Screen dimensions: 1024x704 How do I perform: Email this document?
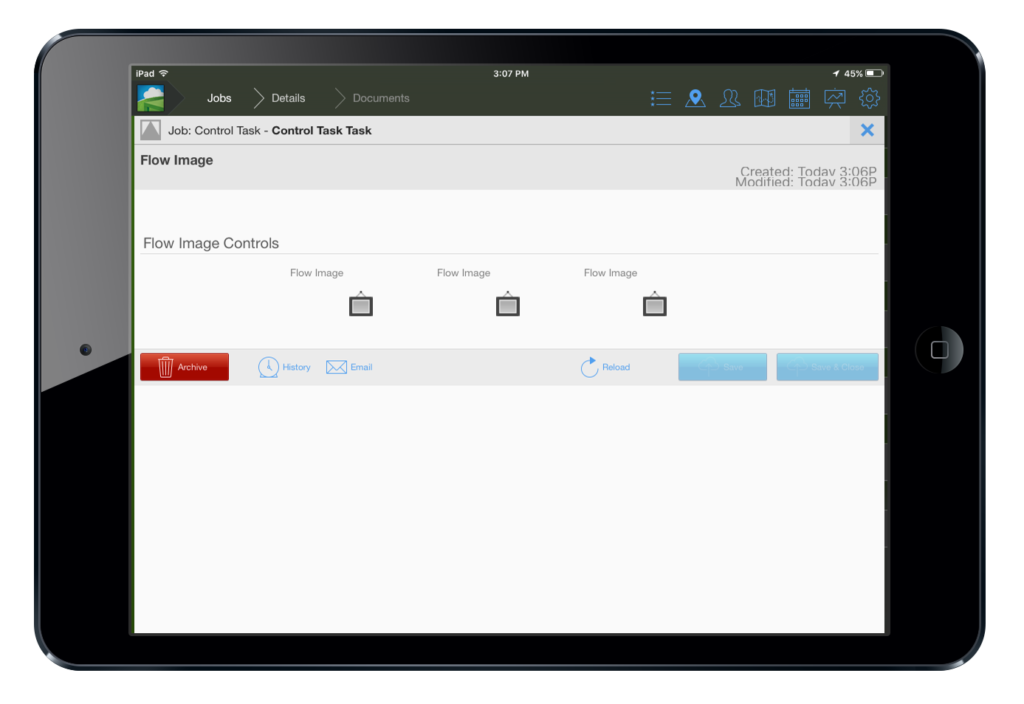click(x=349, y=367)
